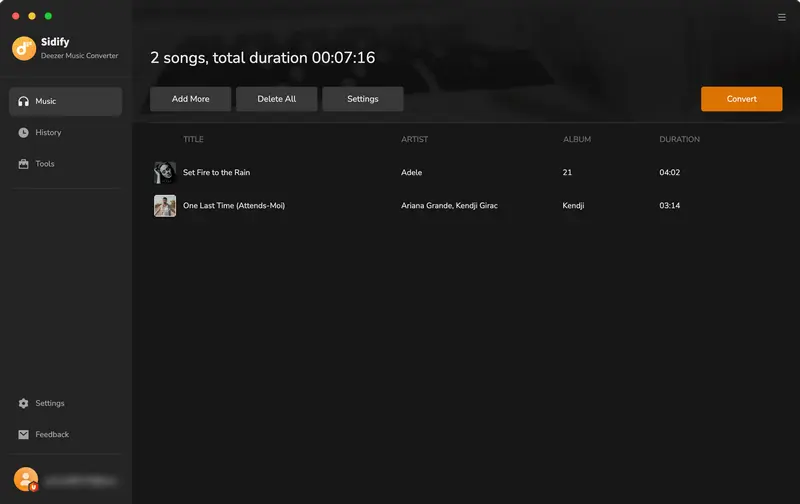Click the DURATION column header
The height and width of the screenshot is (504, 800).
[x=679, y=139]
